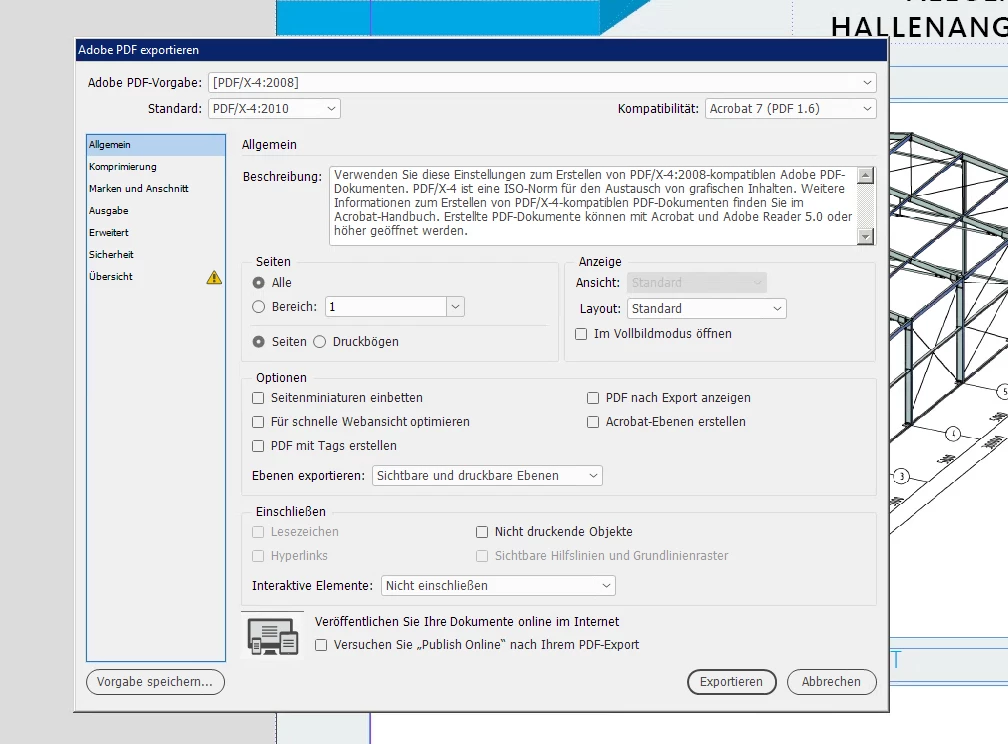The image size is (1008, 744).
Task: Click the Exportieren button
Action: pos(732,682)
